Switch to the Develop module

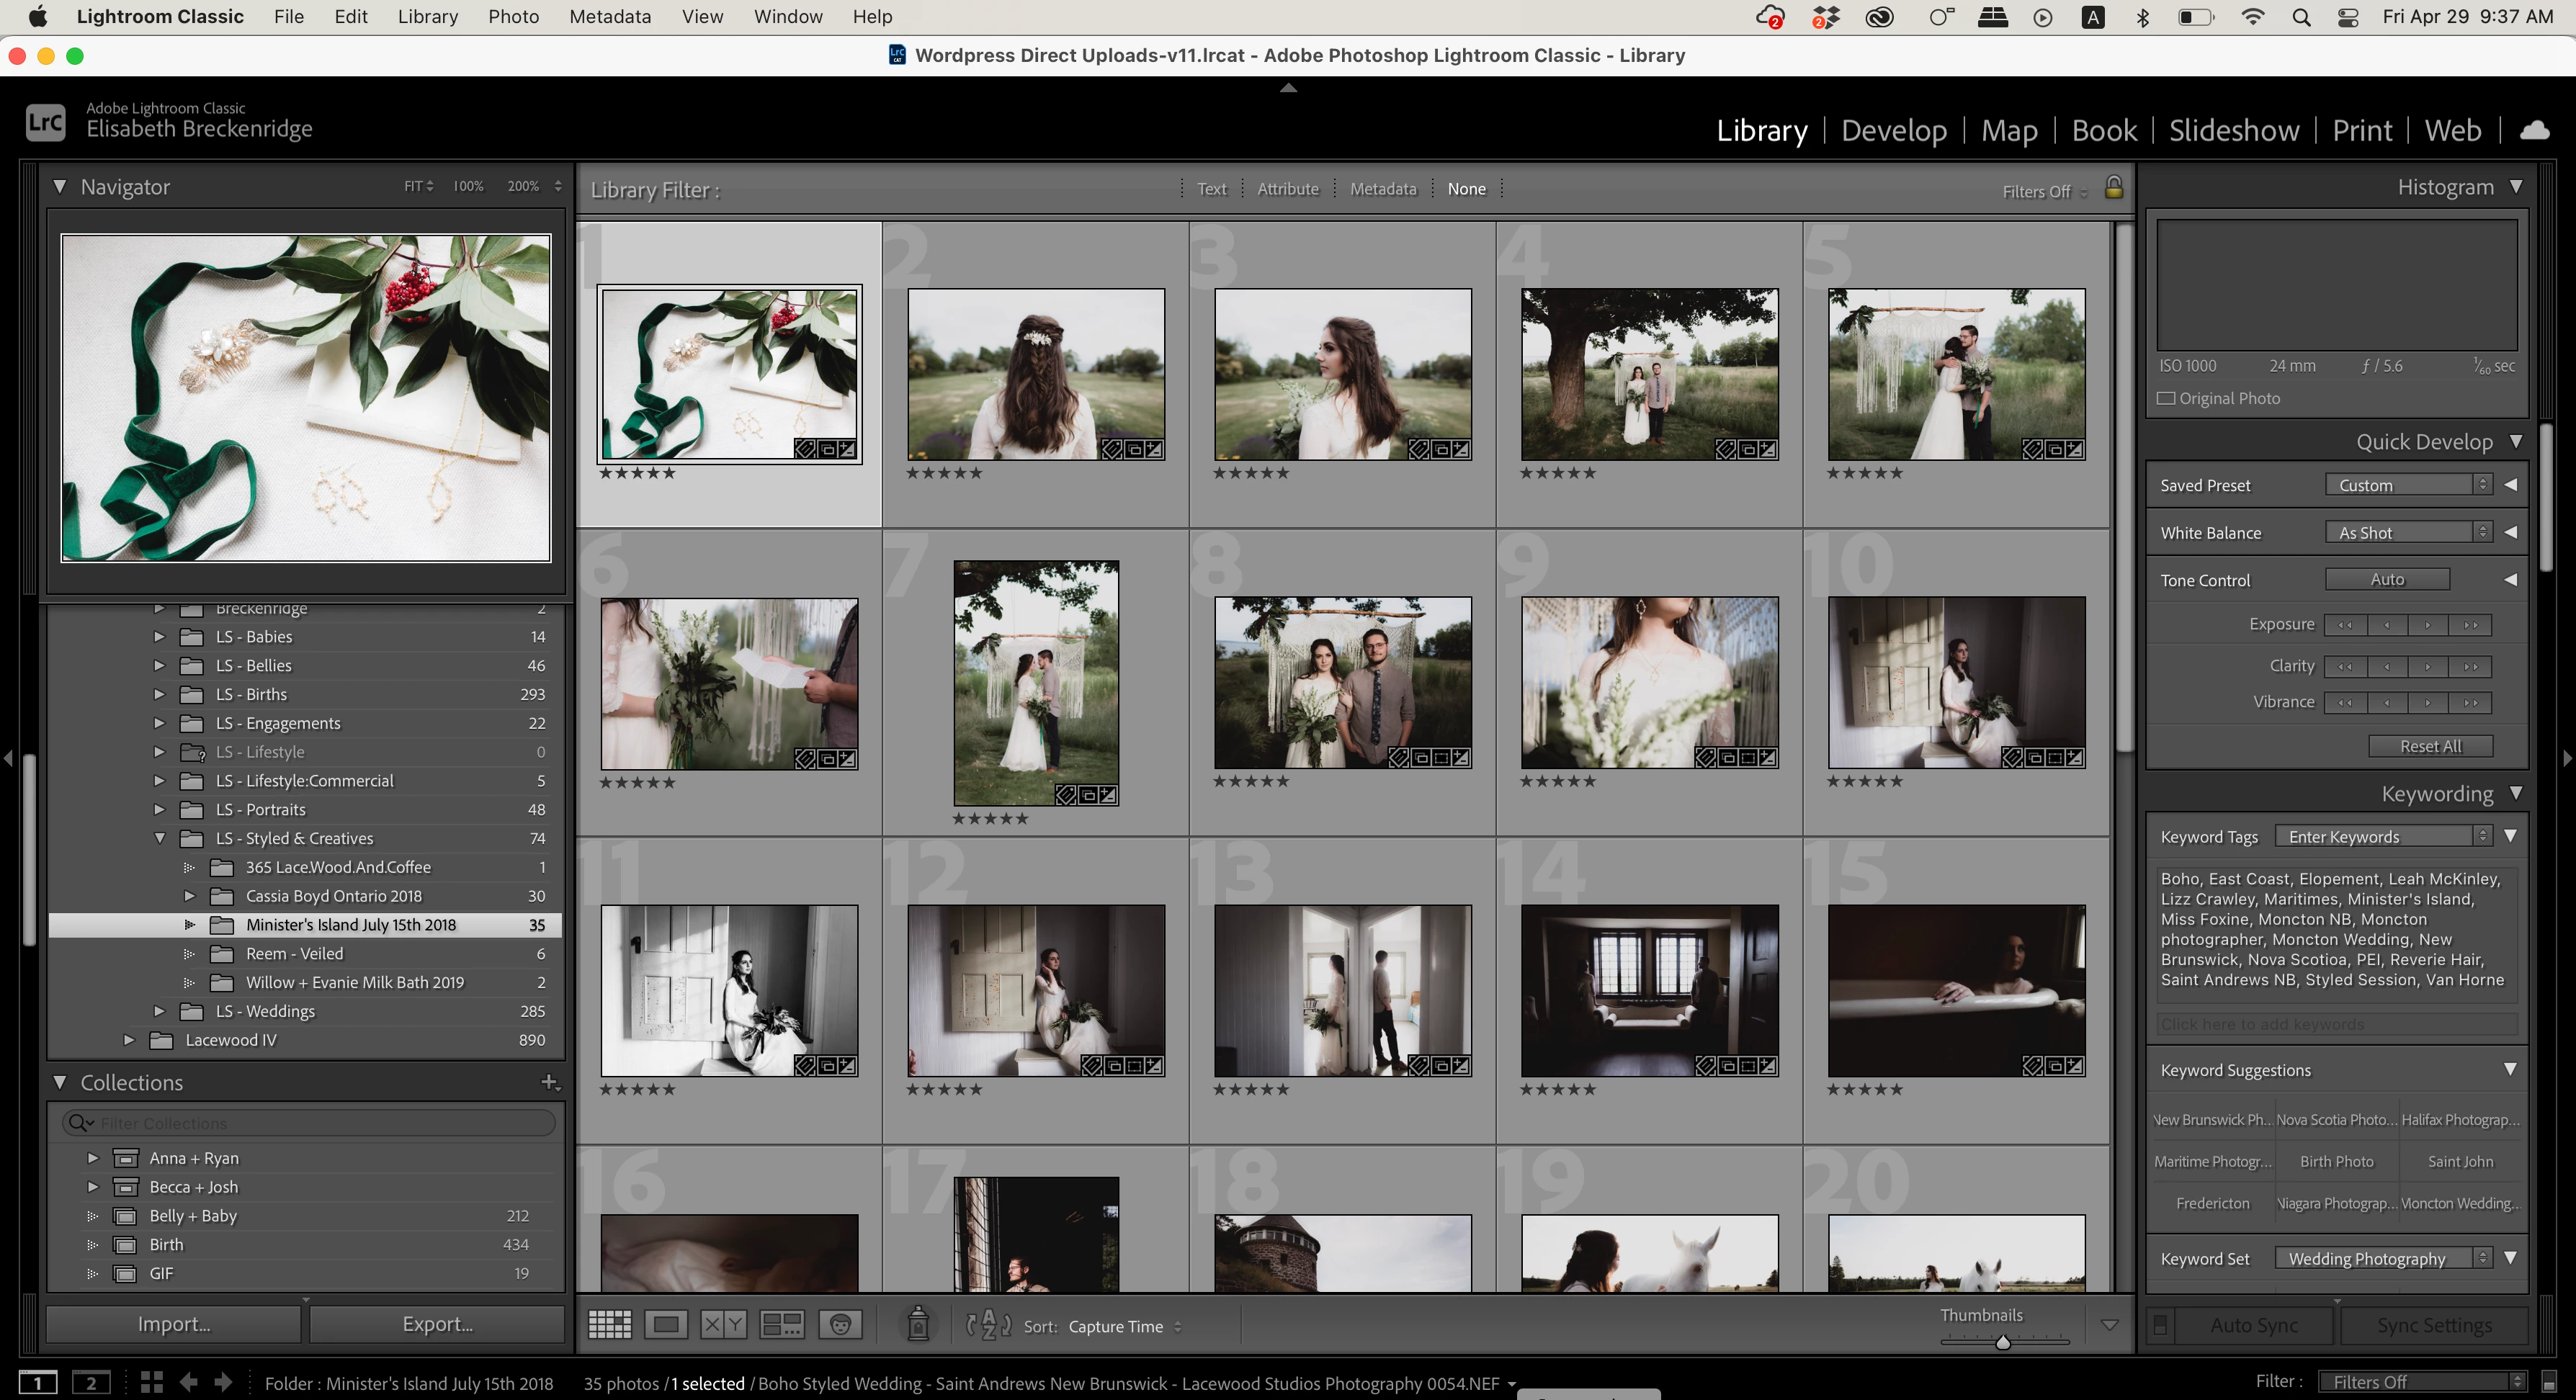[1893, 131]
